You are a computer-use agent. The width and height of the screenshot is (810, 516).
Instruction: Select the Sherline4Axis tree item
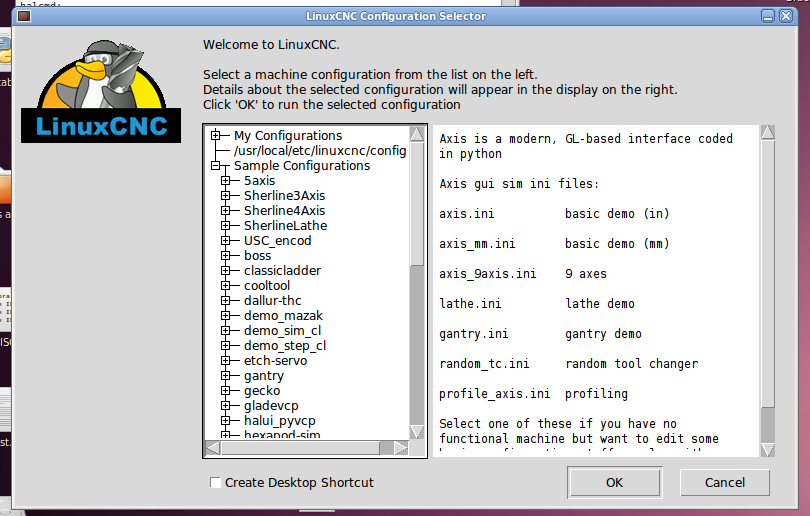point(284,211)
